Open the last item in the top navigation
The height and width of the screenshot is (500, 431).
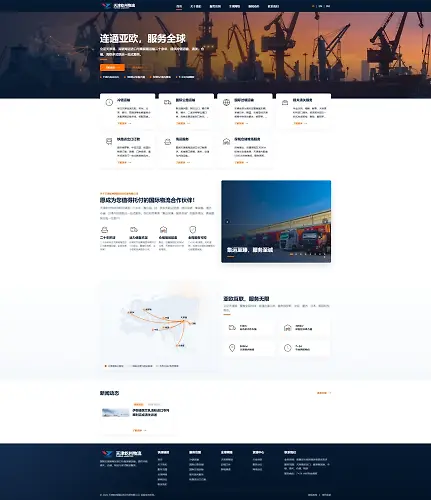pyautogui.click(x=273, y=6)
